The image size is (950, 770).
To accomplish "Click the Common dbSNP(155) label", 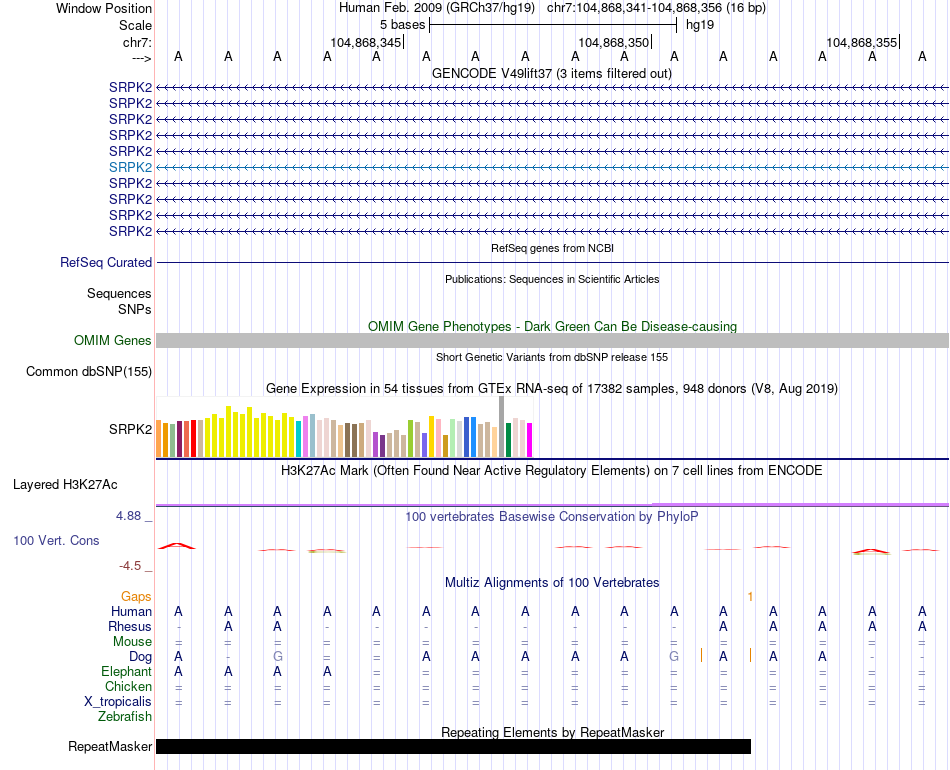I will (x=89, y=371).
